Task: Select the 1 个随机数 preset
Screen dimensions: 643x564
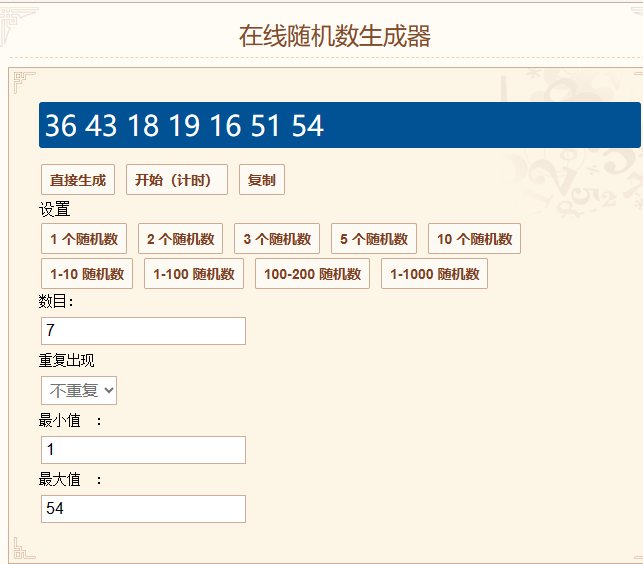Action: click(x=84, y=239)
